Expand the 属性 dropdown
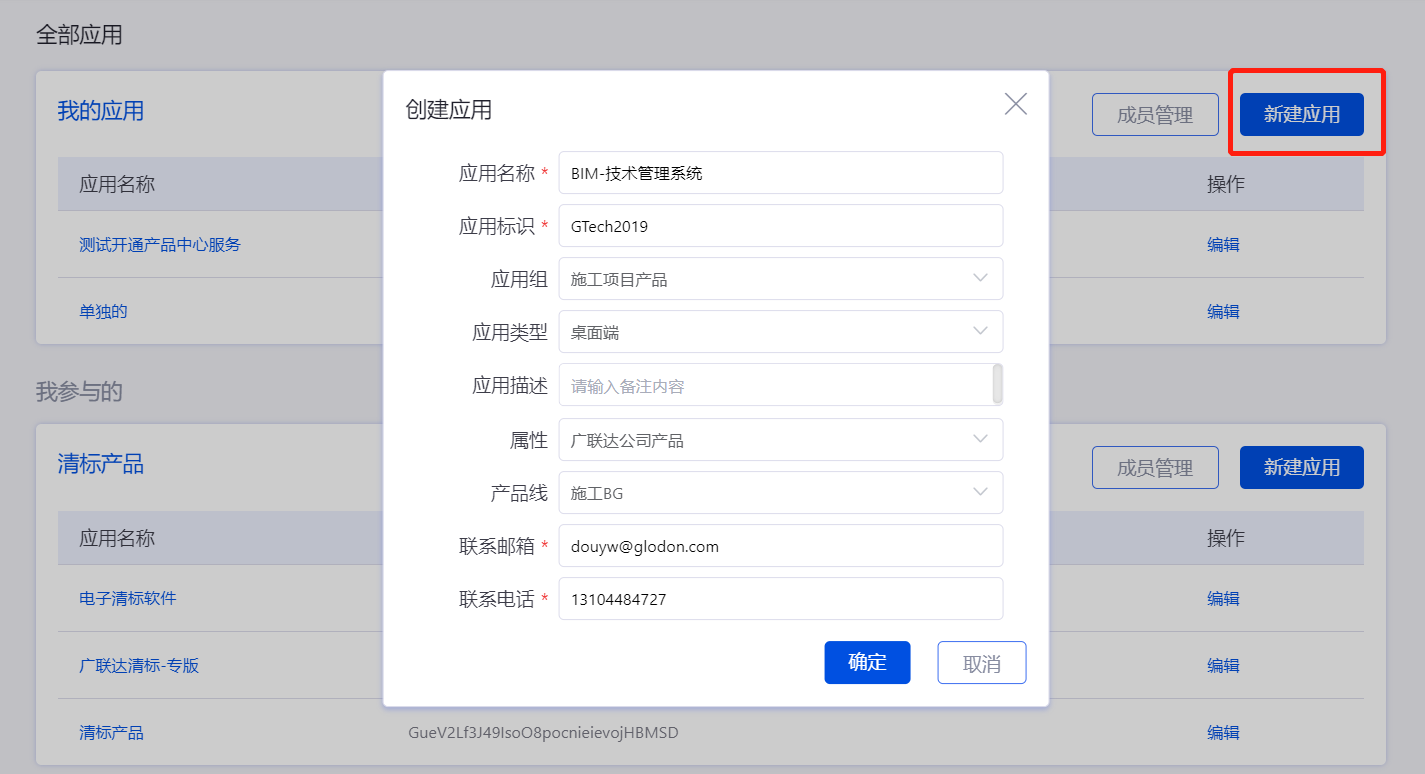 [780, 440]
